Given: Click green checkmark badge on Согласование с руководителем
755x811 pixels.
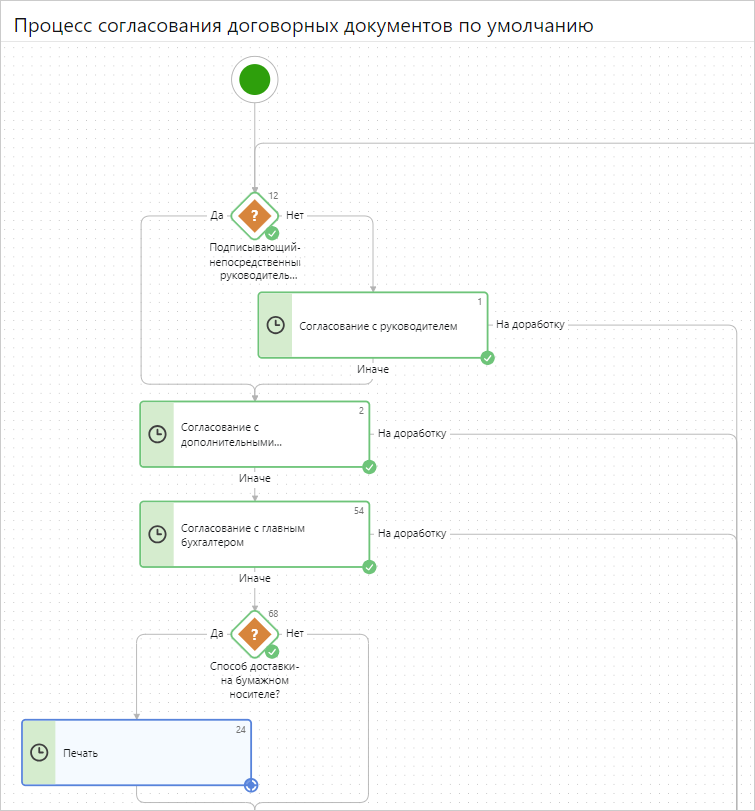Looking at the screenshot, I should (x=487, y=358).
